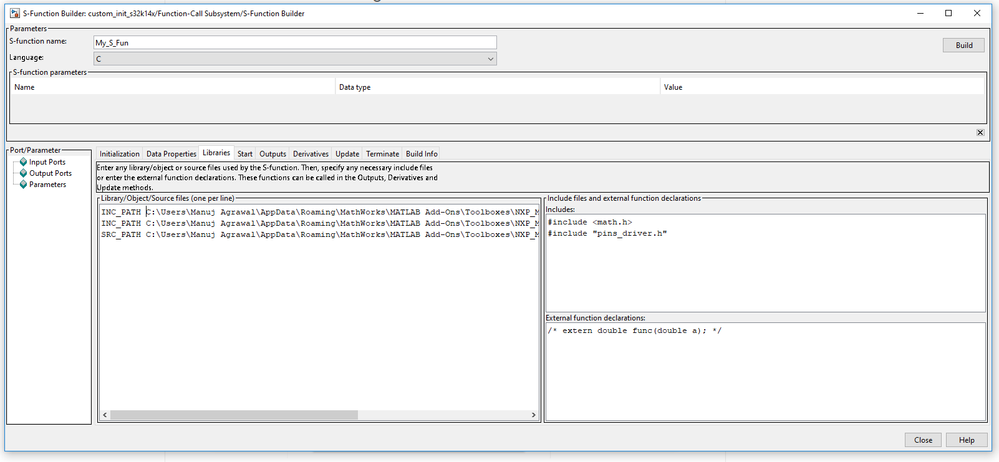Click the Data type column header
Image resolution: width=999 pixels, height=462 pixels.
(498, 87)
